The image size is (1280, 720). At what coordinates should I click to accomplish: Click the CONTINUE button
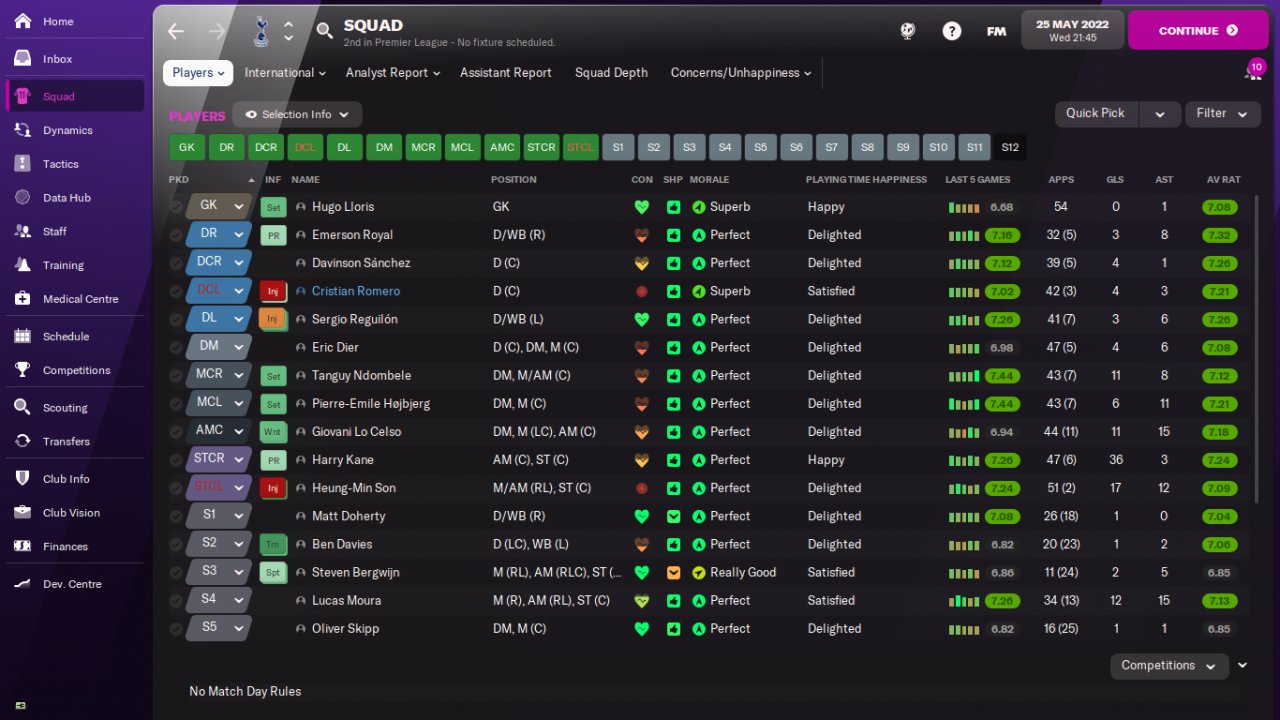pyautogui.click(x=1198, y=31)
